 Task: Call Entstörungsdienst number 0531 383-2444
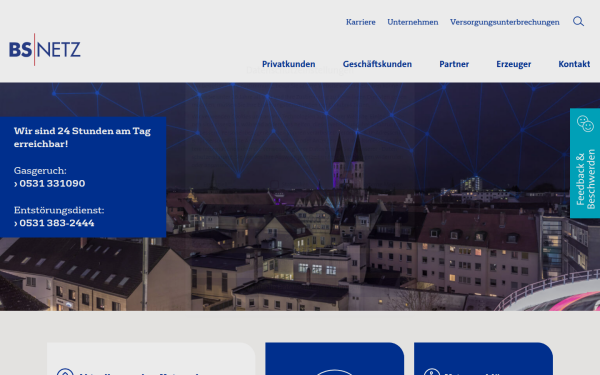(x=54, y=223)
